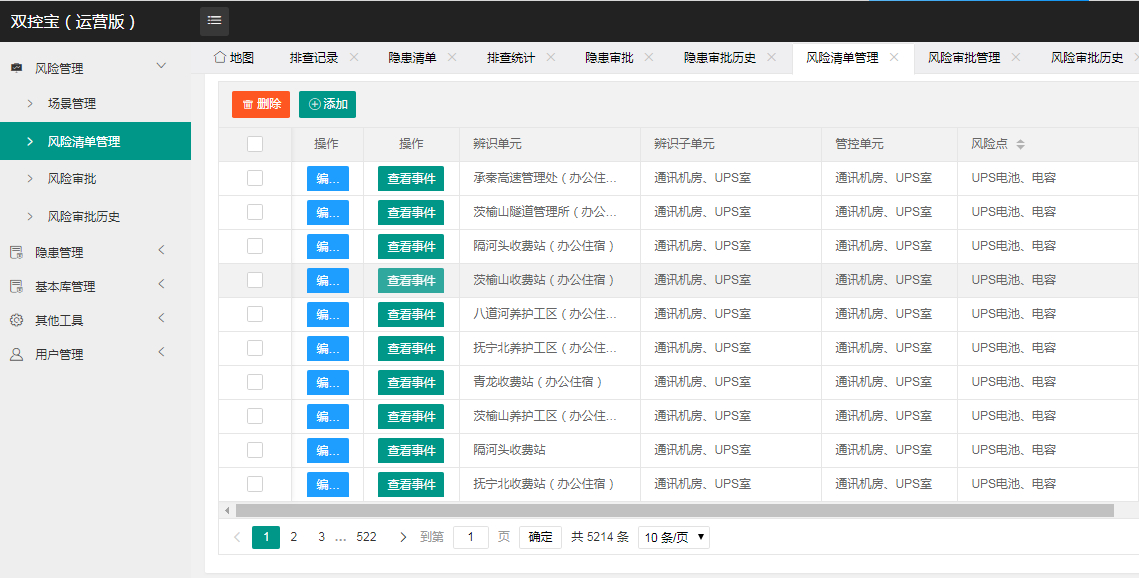The height and width of the screenshot is (578, 1139).
Task: Check the row for 抚宁北收费站（办公住宿）
Action: click(255, 484)
